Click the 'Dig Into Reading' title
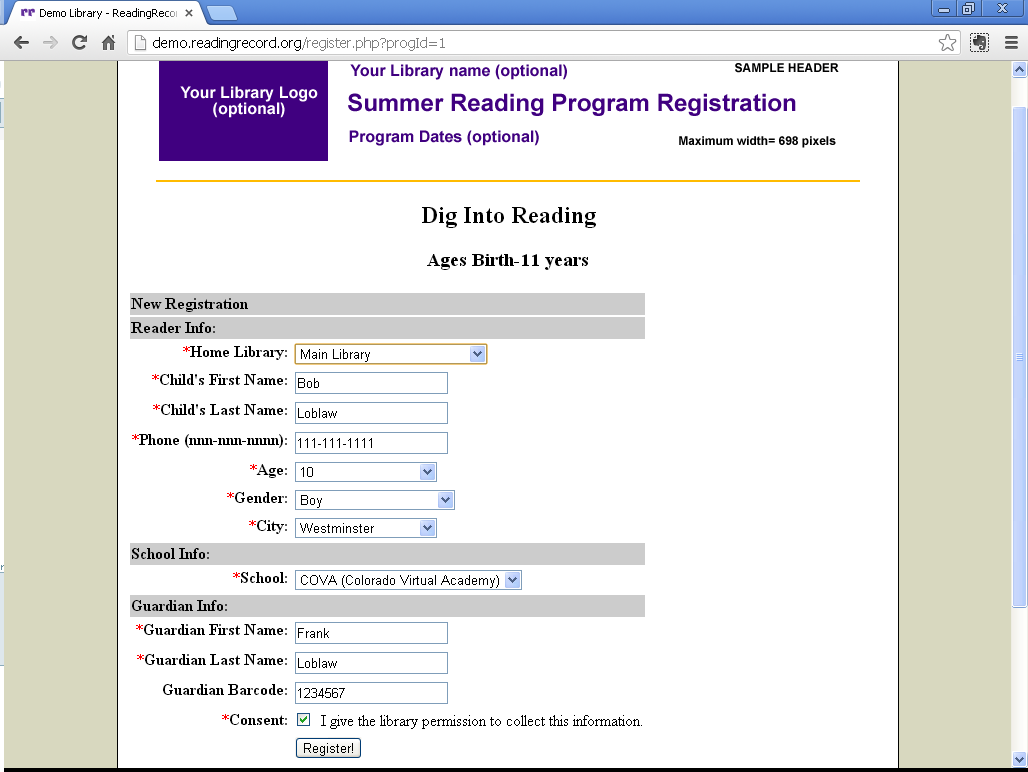Image resolution: width=1028 pixels, height=772 pixels. 509,216
